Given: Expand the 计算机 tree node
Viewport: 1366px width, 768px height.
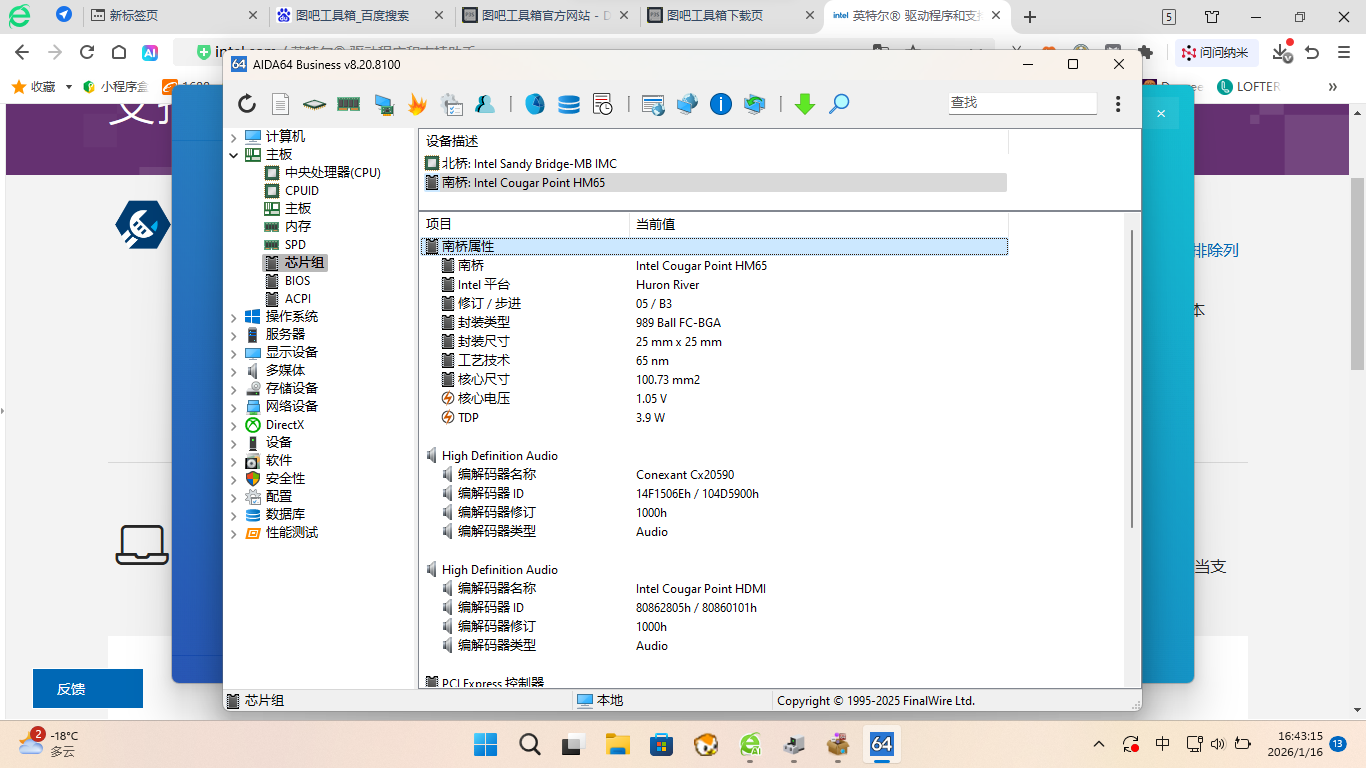Looking at the screenshot, I should point(234,137).
